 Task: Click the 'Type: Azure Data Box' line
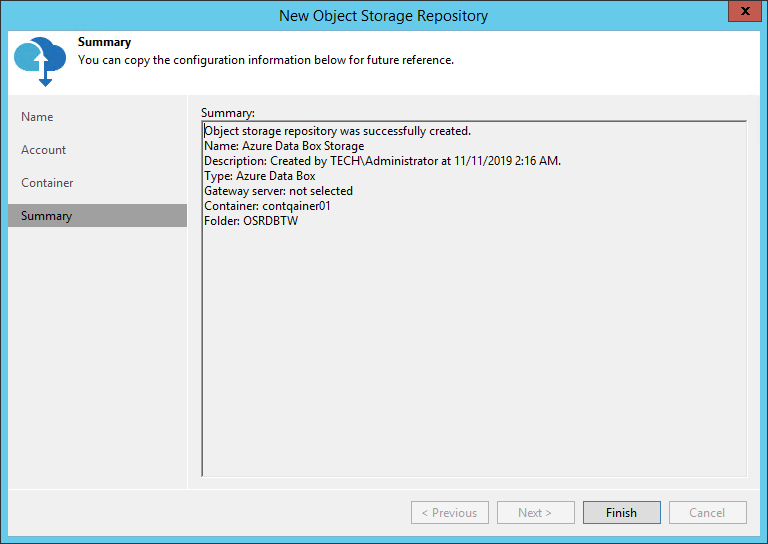tap(259, 176)
